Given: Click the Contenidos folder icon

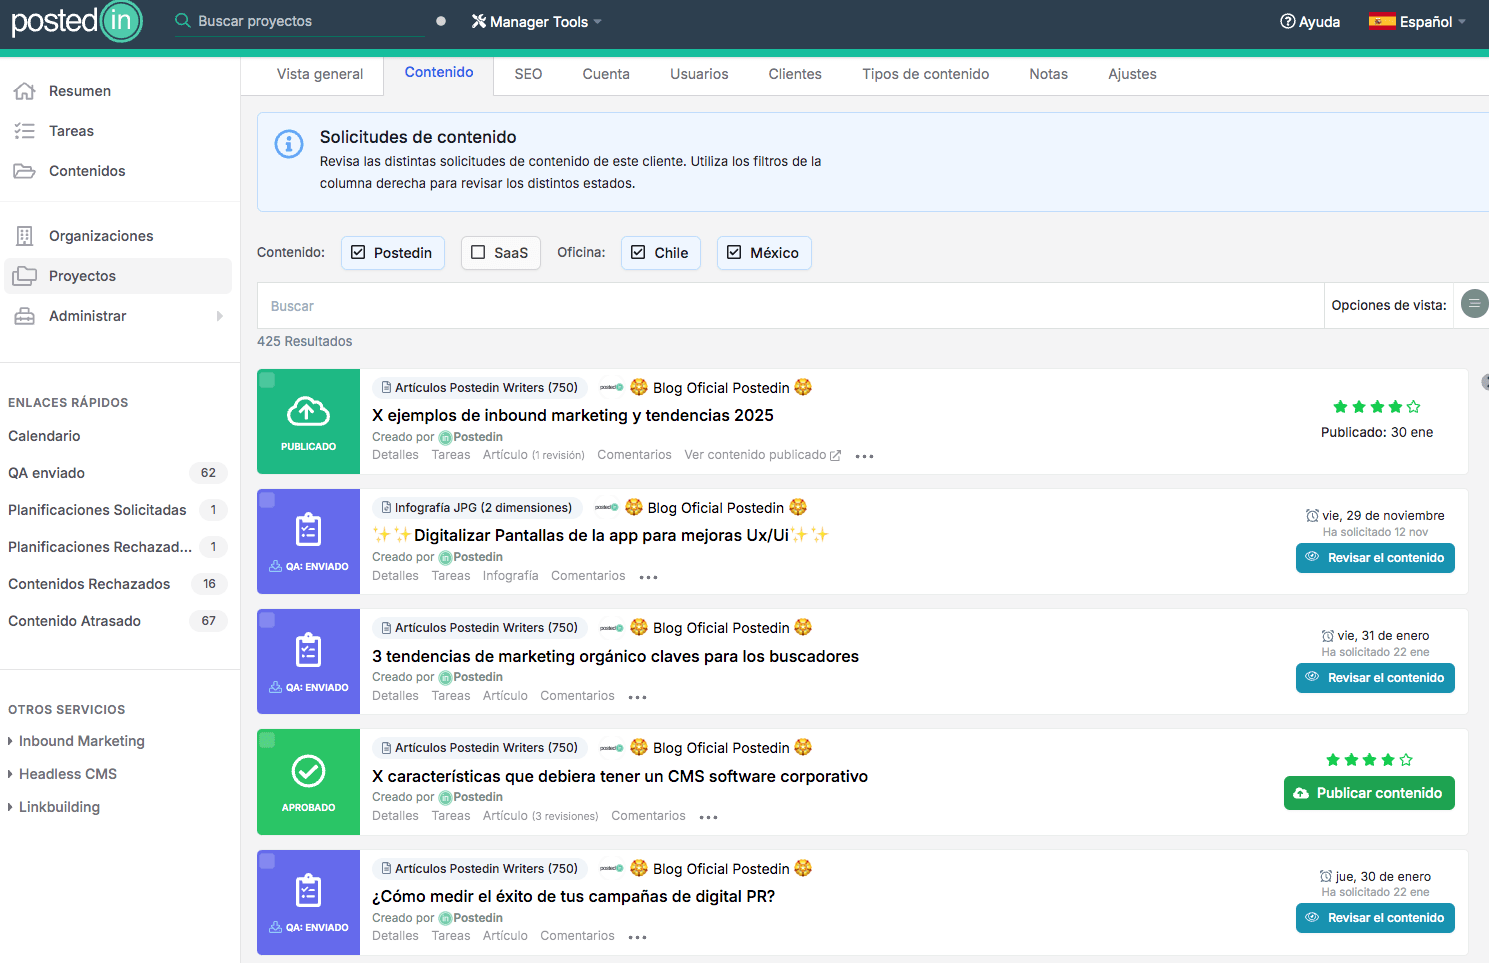Looking at the screenshot, I should pos(25,171).
